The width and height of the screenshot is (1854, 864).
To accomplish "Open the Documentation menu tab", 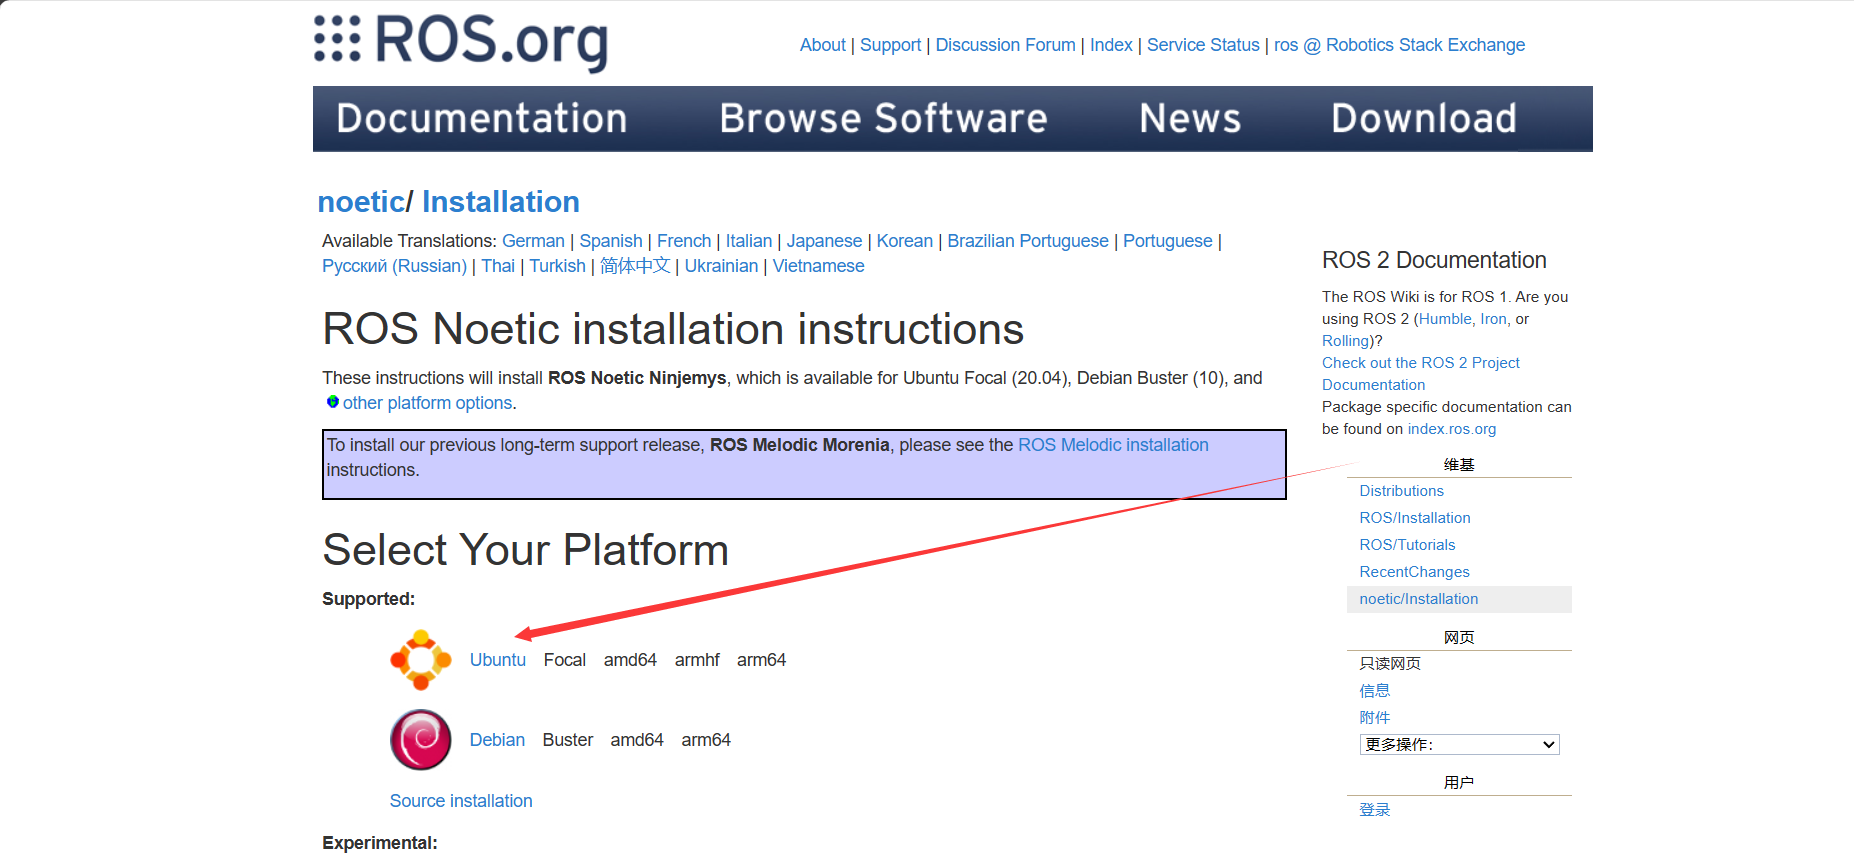I will tap(481, 119).
